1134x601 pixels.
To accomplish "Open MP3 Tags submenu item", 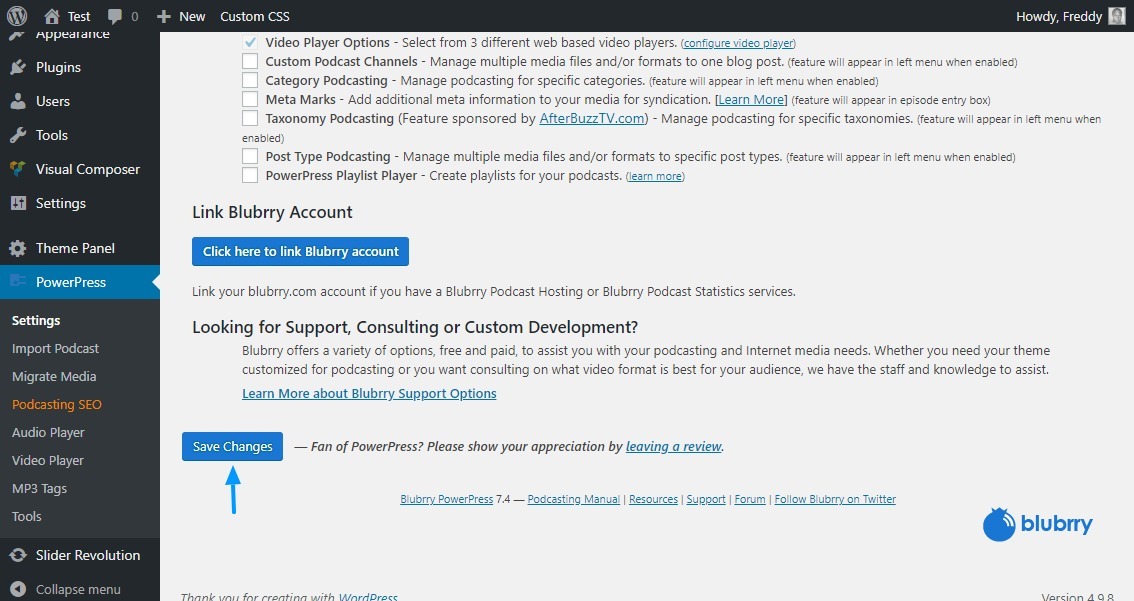I will coord(40,489).
